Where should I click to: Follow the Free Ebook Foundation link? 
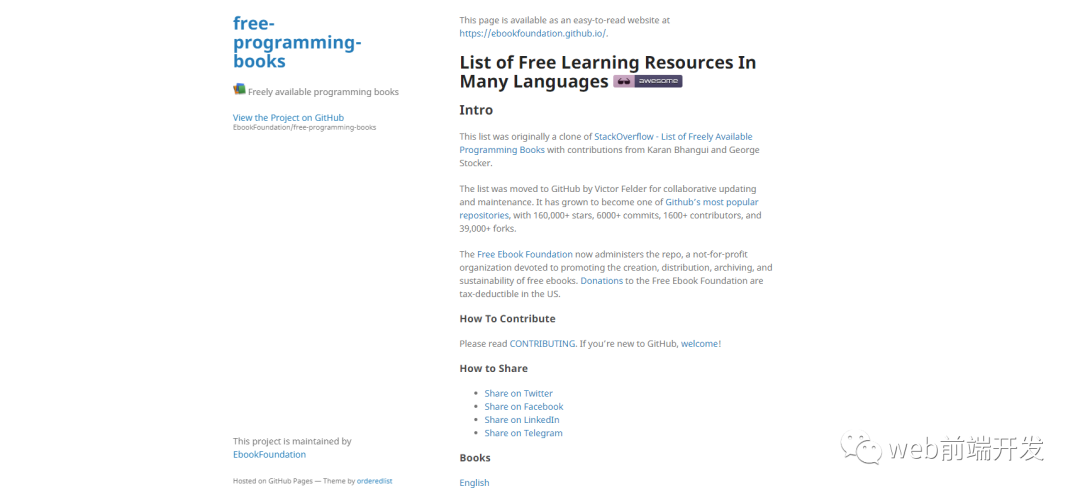(x=525, y=254)
